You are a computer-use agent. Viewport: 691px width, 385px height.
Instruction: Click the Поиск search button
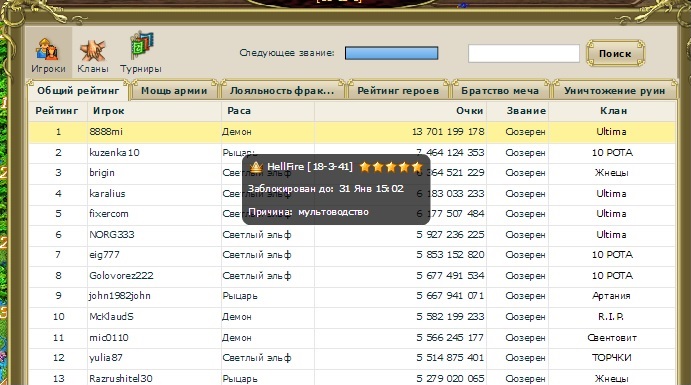click(x=615, y=53)
